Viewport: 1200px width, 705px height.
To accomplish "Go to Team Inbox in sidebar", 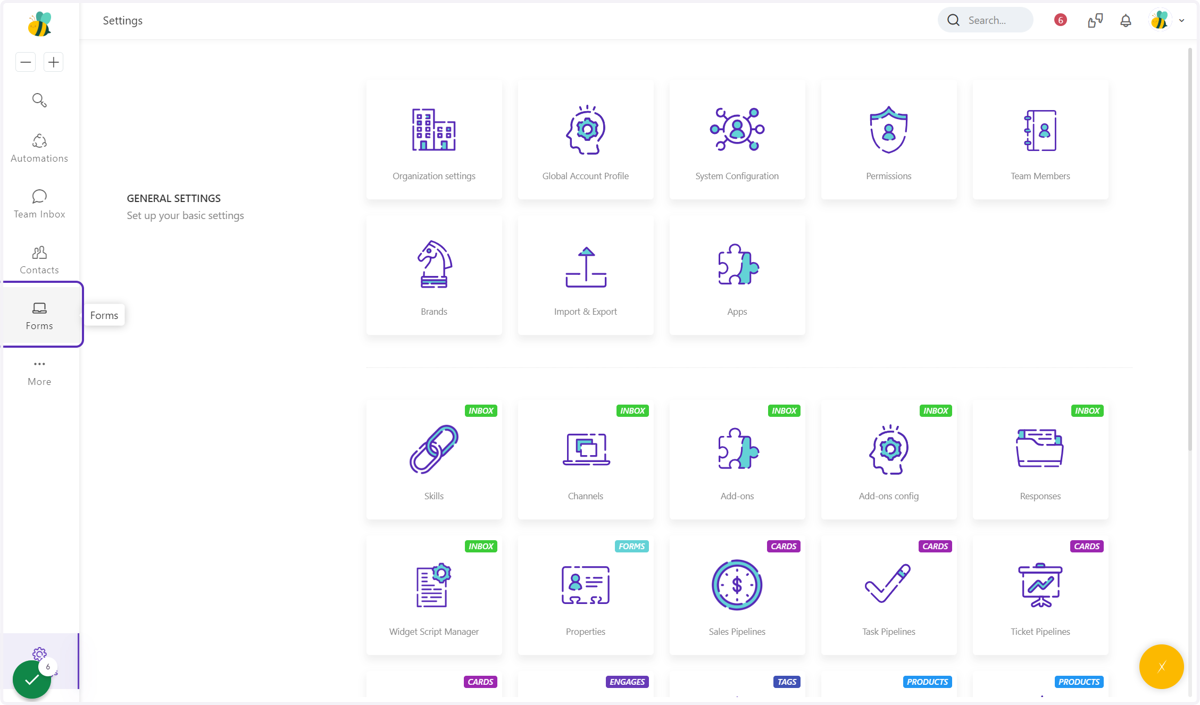I will coord(39,204).
